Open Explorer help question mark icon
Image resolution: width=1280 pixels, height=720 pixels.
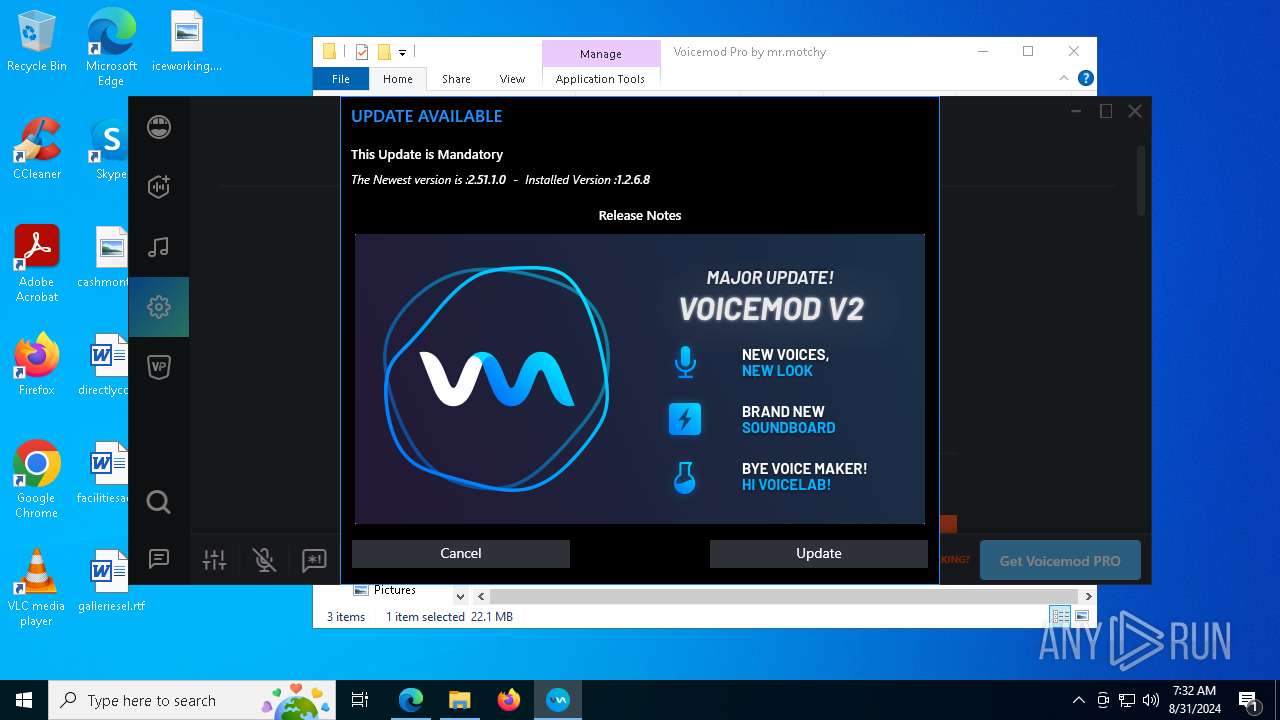(x=1086, y=78)
